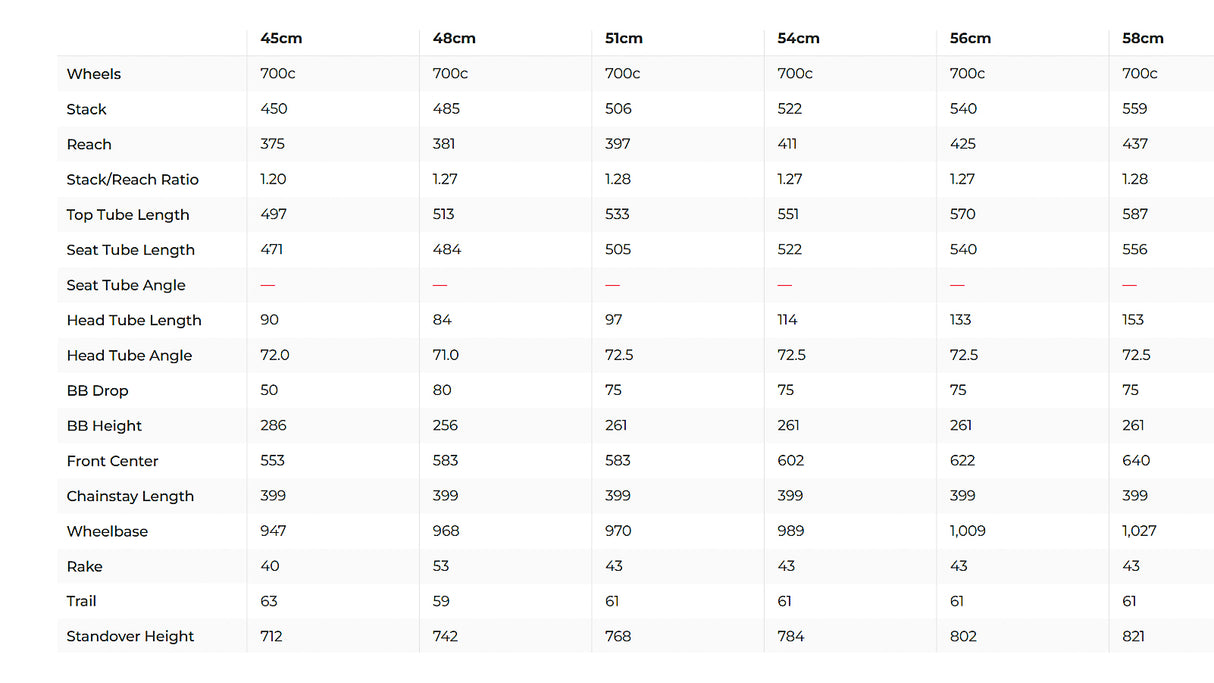This screenshot has width=1214, height=683.
Task: Click the 48cm Rake value 53
Action: pyautogui.click(x=442, y=566)
